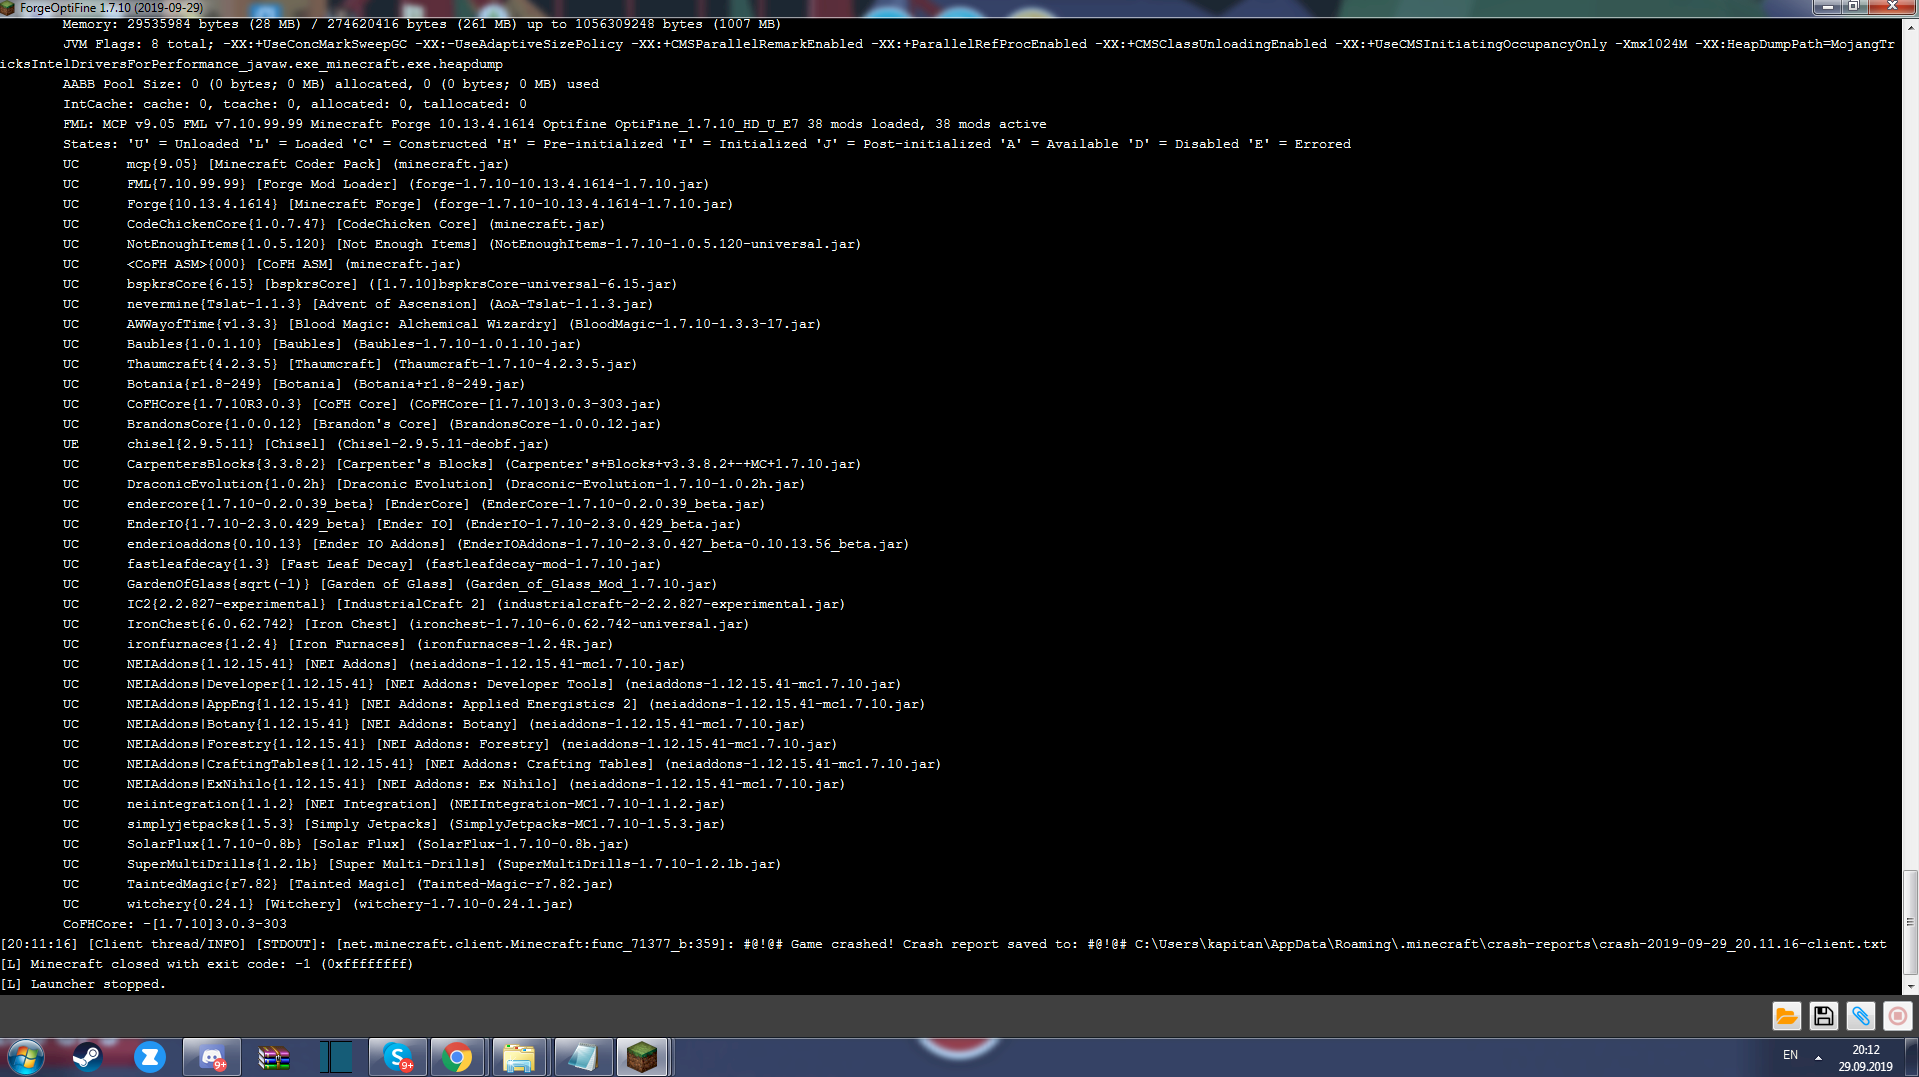Viewport: 1919px width, 1077px height.
Task: Click the 'States:' legend line
Action: pyautogui.click(x=707, y=144)
